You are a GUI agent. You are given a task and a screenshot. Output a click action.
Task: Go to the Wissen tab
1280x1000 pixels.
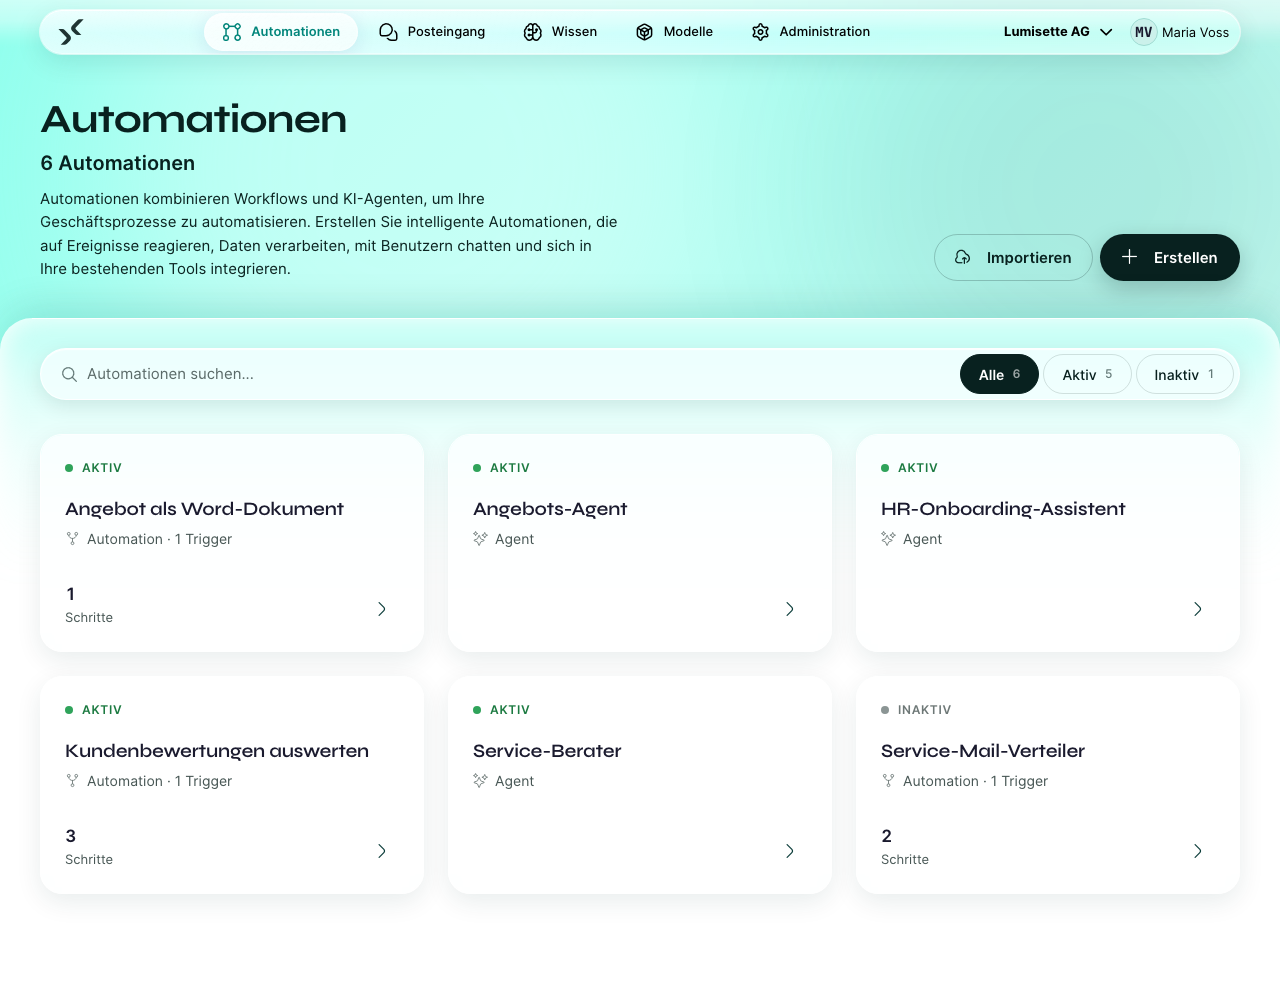pos(560,32)
